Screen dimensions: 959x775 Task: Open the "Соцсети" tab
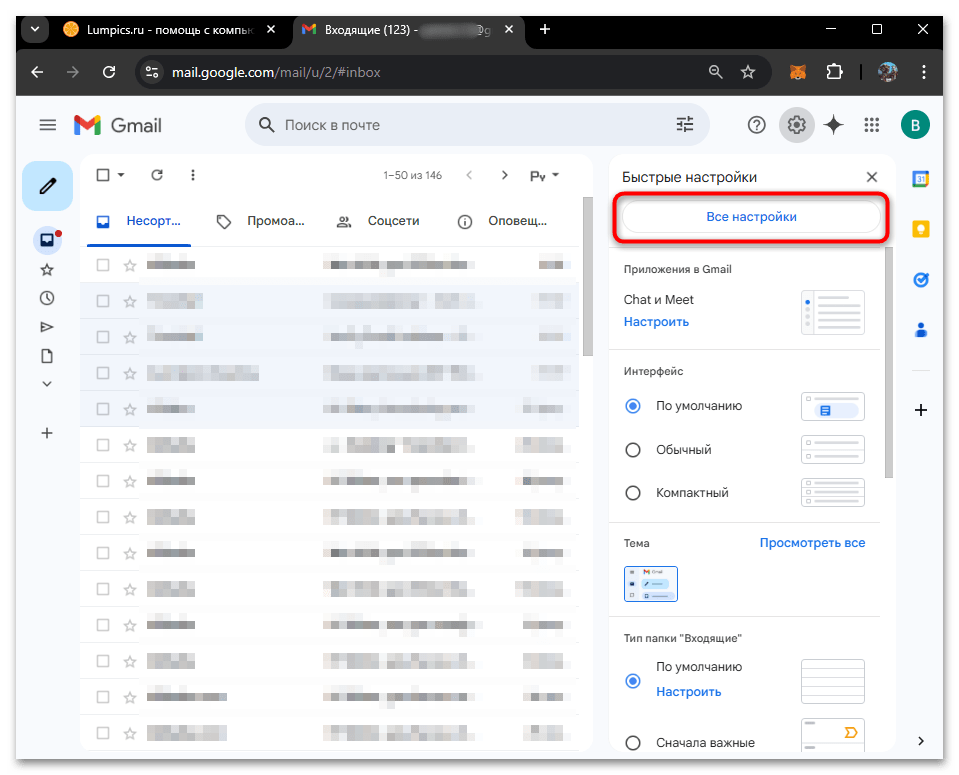tap(379, 221)
